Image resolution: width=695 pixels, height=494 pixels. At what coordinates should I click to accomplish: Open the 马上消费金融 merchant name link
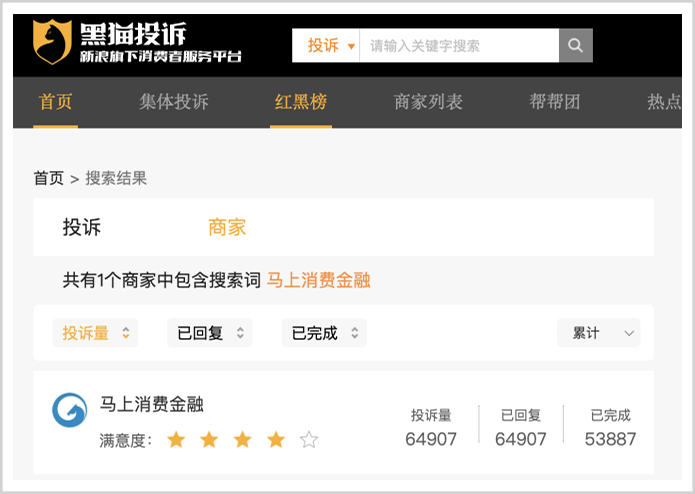(152, 404)
